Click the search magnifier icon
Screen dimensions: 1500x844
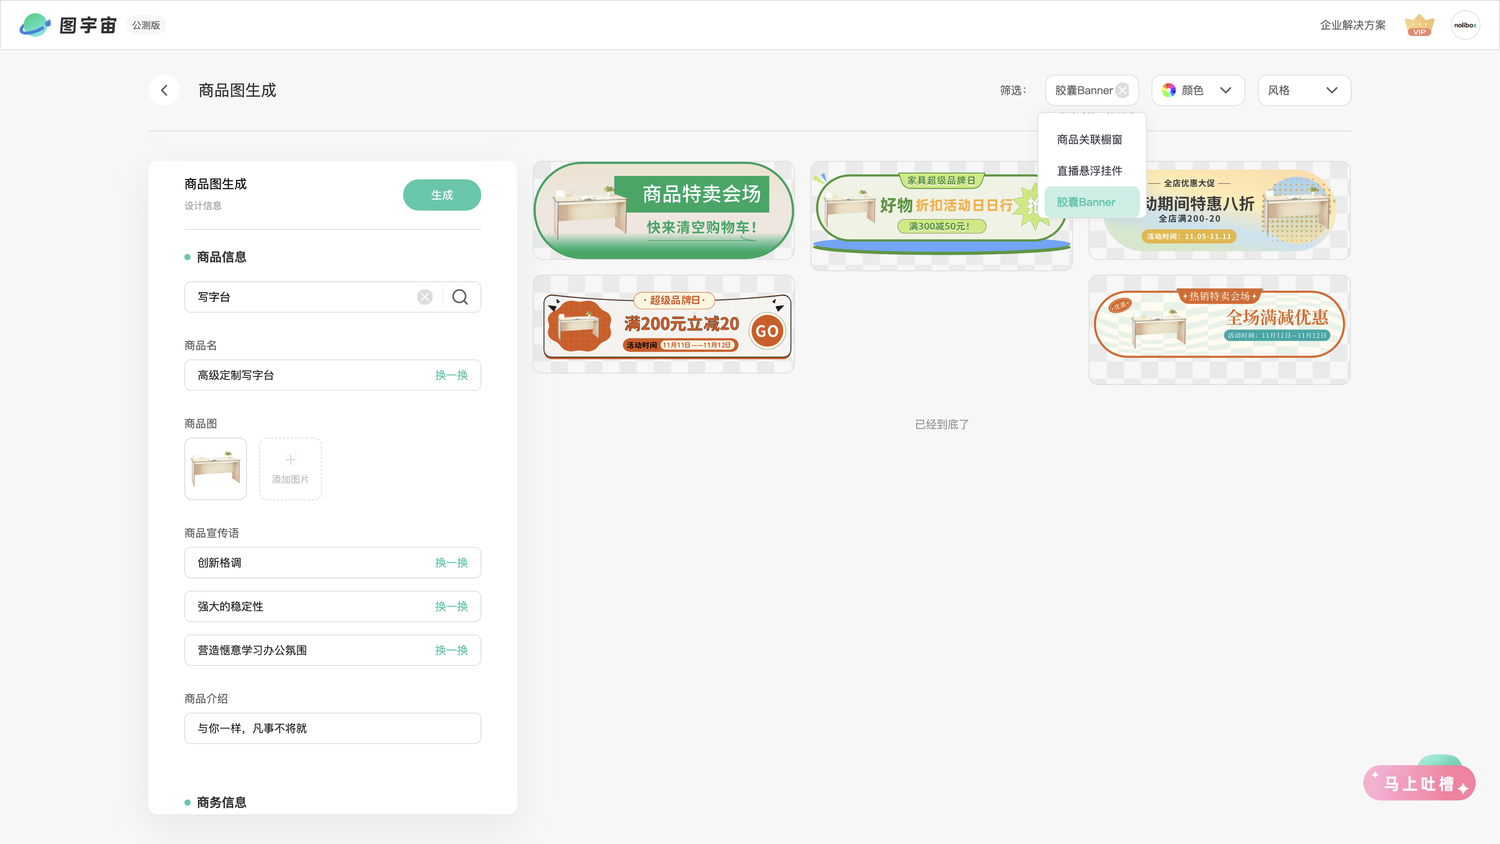pos(460,297)
